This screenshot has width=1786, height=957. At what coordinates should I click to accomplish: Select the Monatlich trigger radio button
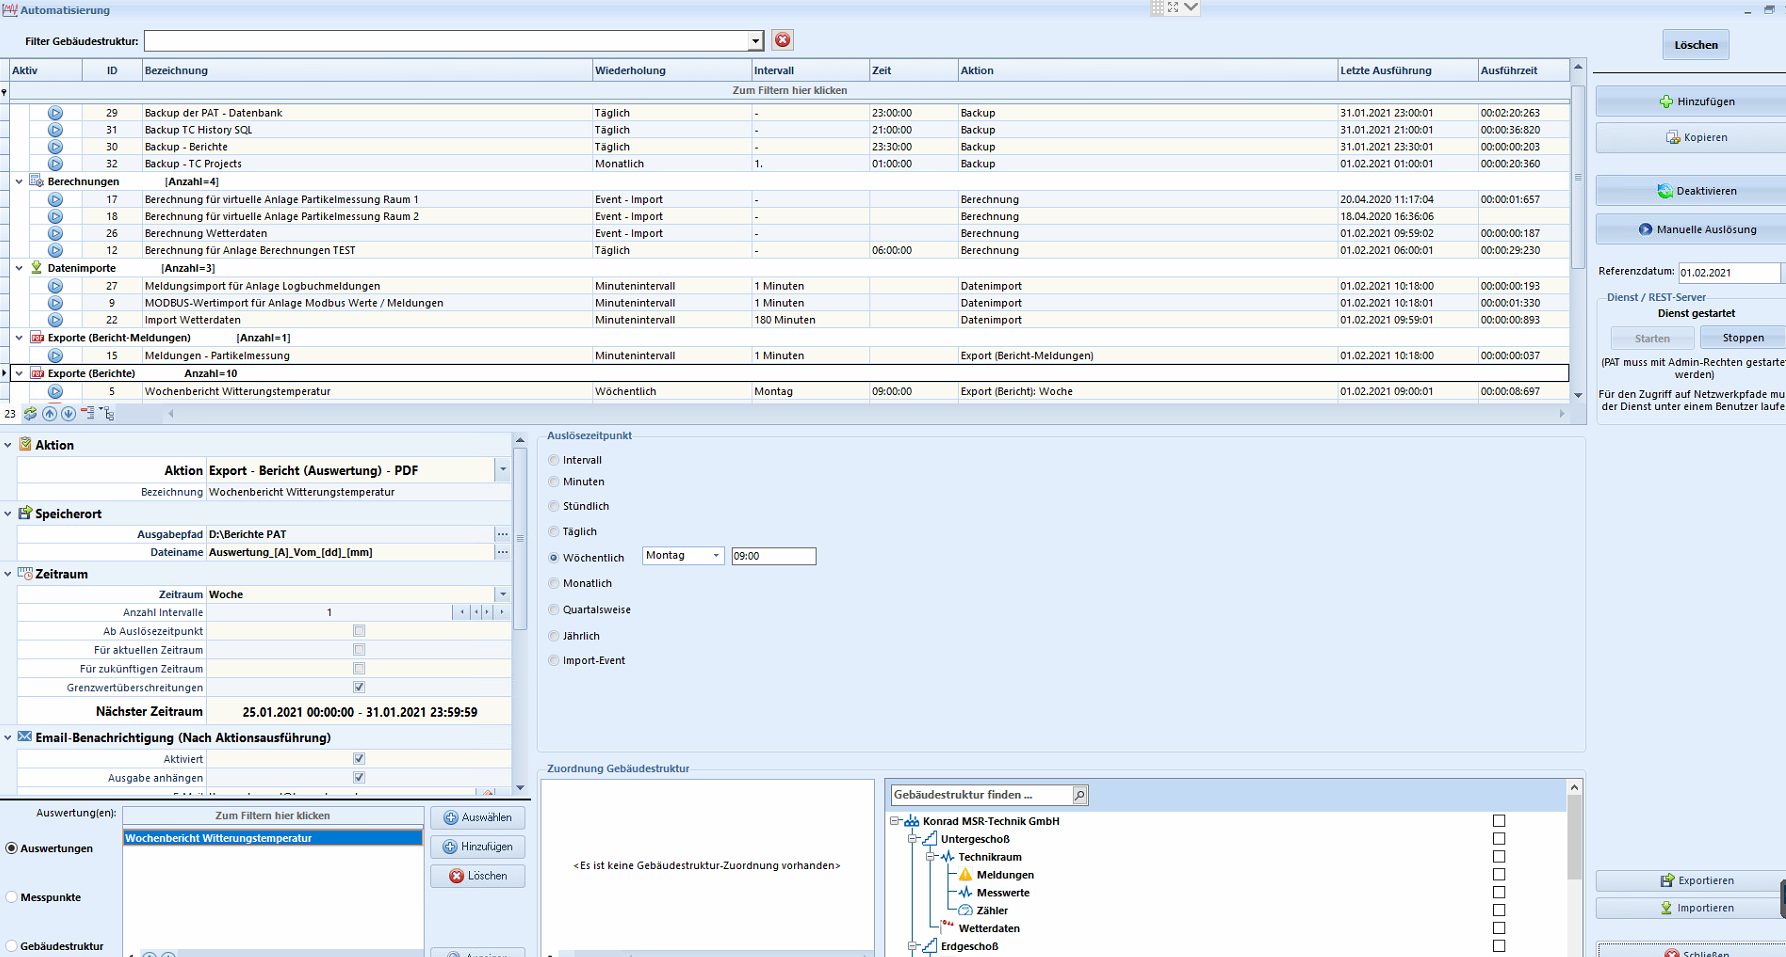[554, 583]
